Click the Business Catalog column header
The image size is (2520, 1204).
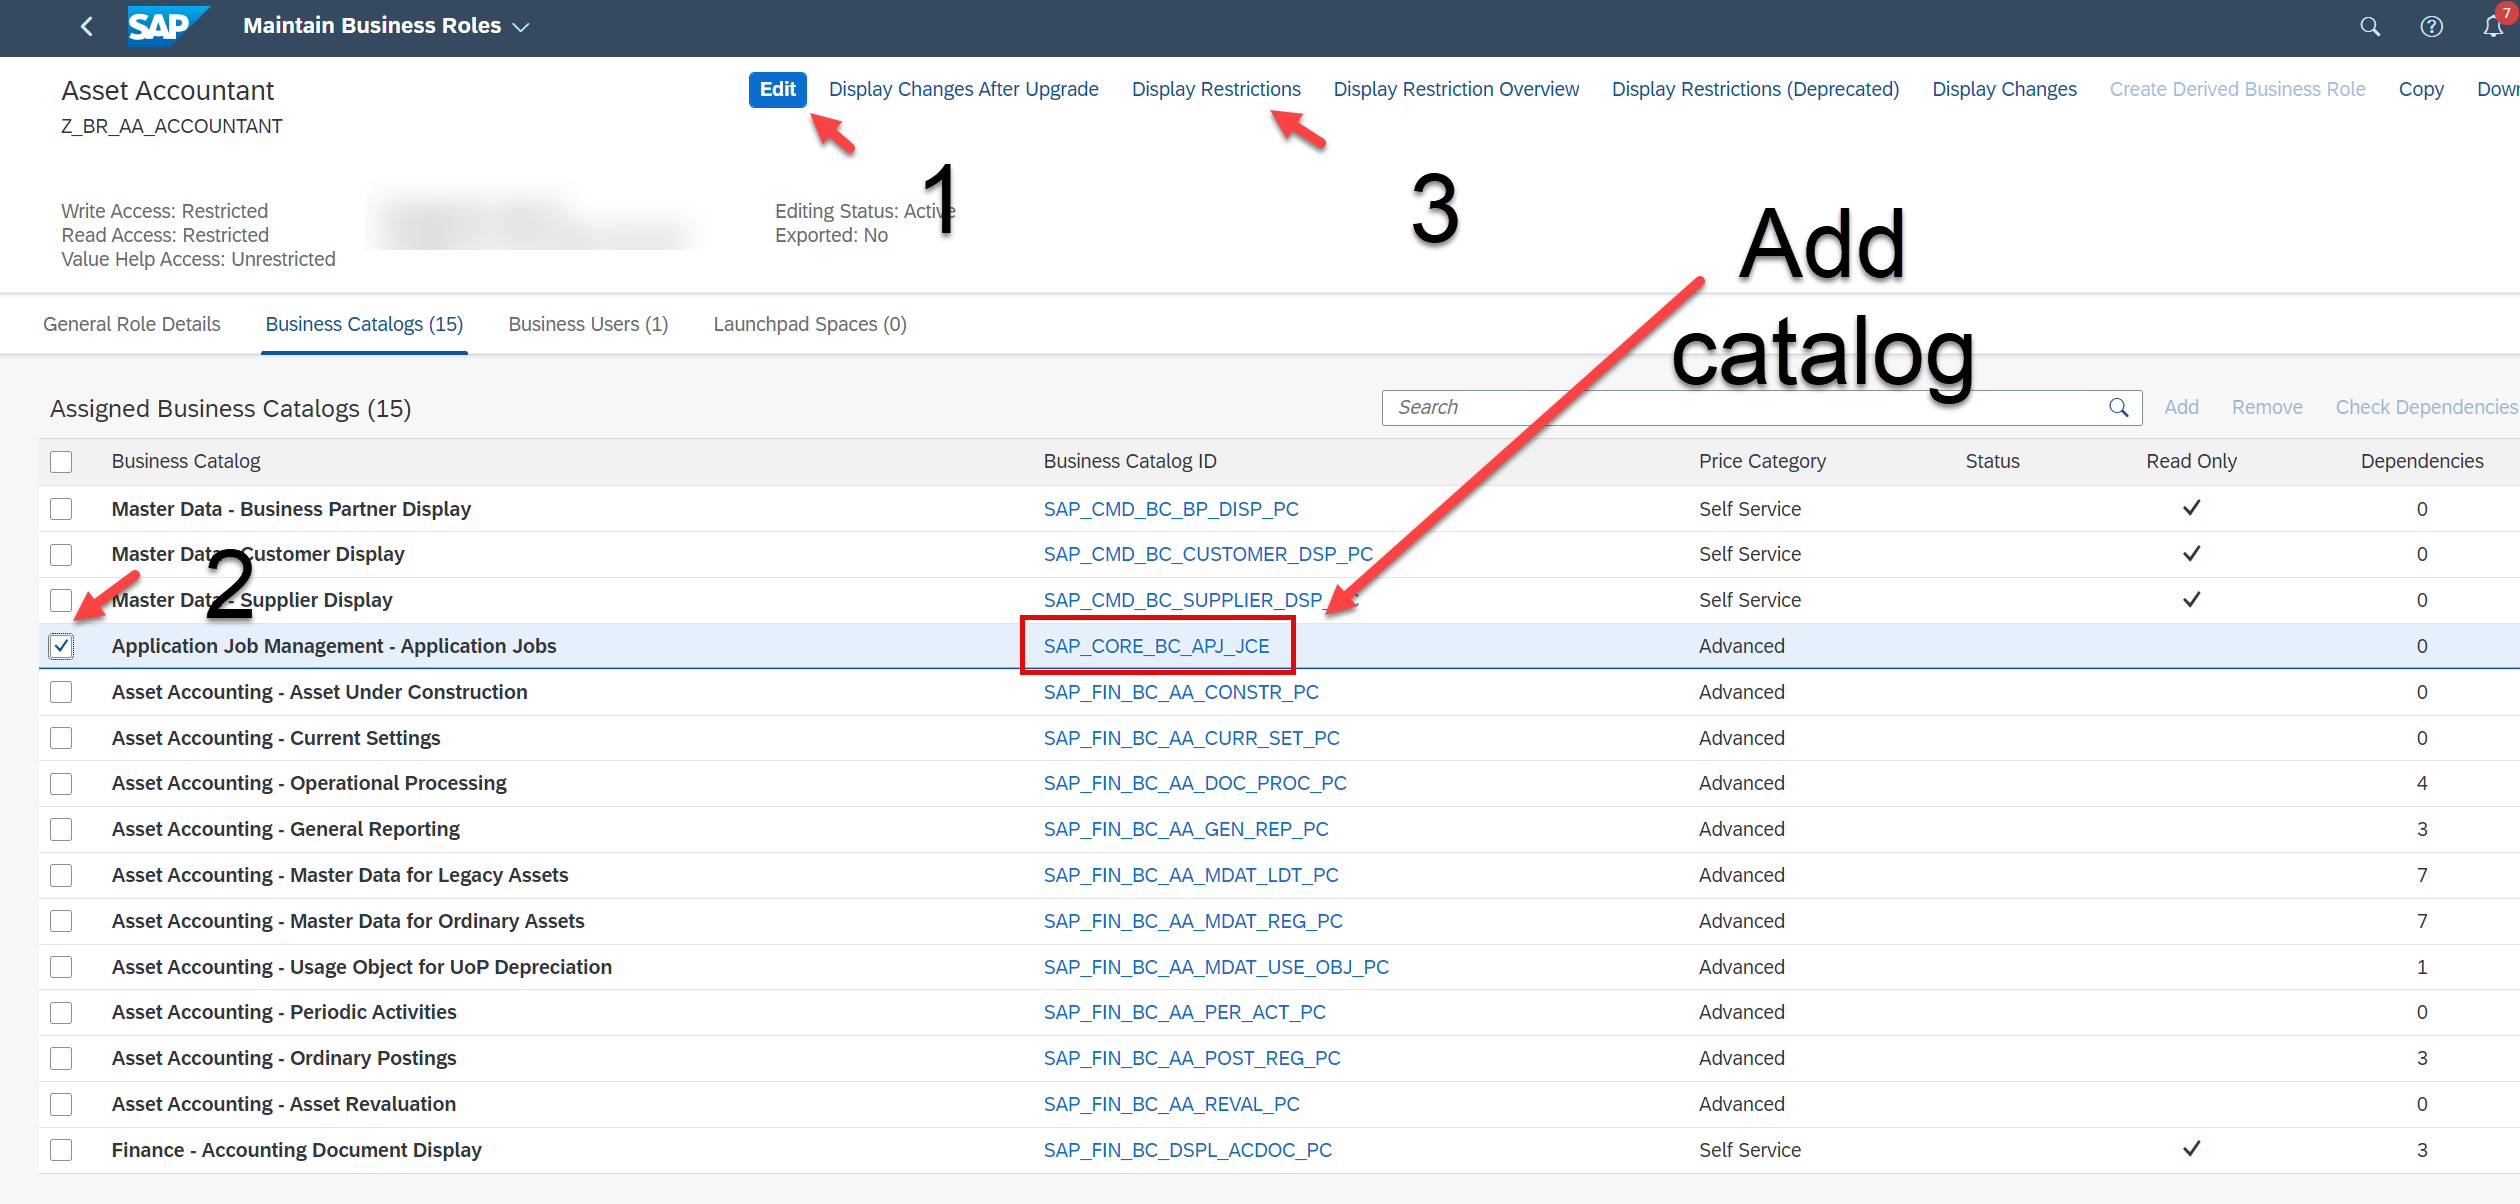click(x=186, y=461)
